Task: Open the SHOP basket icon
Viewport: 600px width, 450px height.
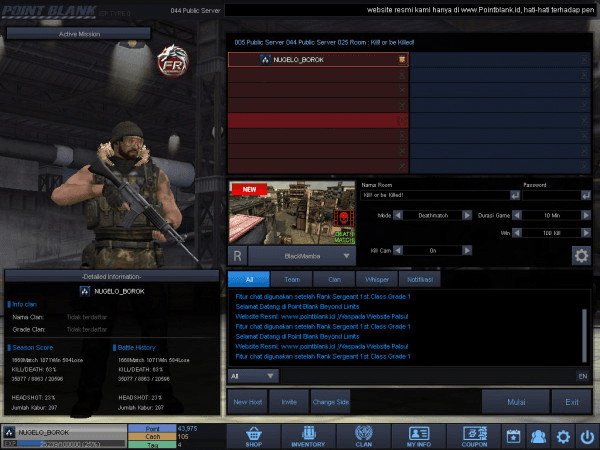Action: point(254,437)
